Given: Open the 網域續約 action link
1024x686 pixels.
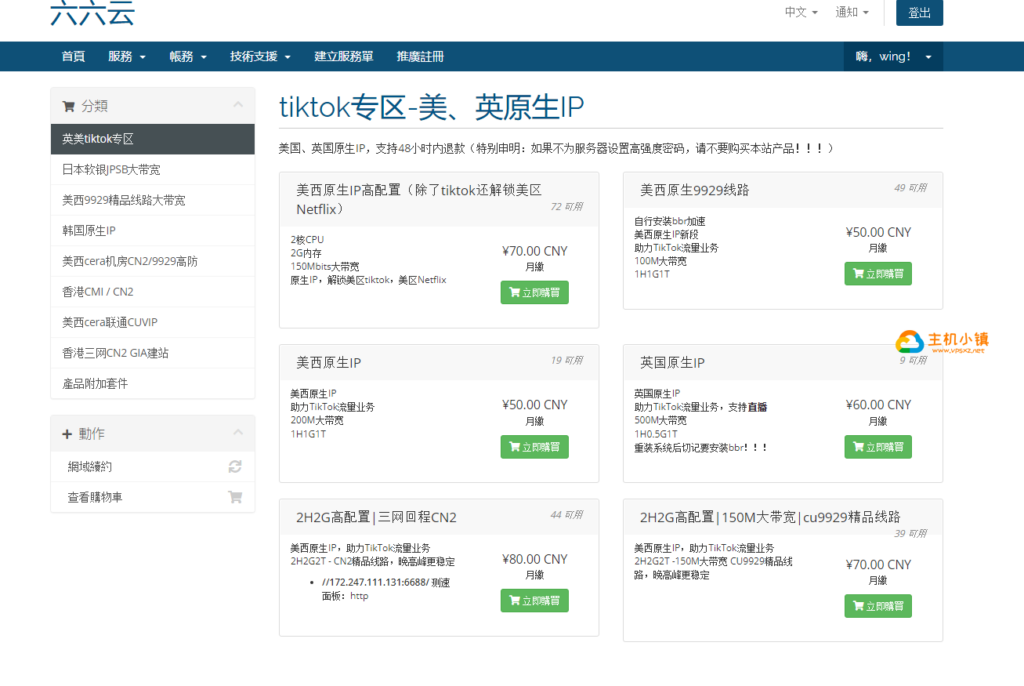Looking at the screenshot, I should [x=153, y=466].
